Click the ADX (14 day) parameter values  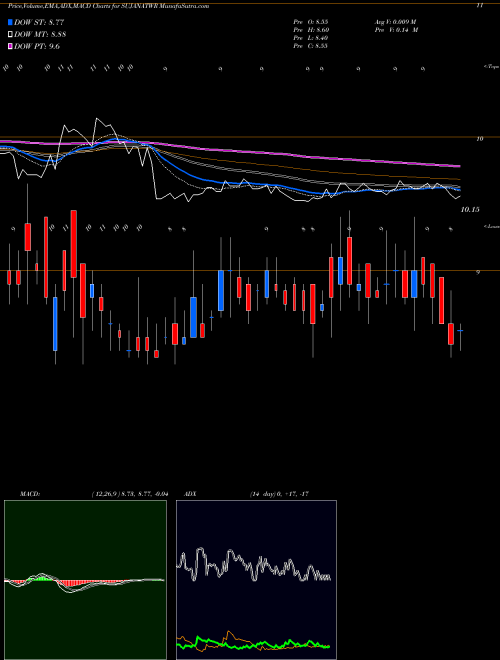click(279, 494)
